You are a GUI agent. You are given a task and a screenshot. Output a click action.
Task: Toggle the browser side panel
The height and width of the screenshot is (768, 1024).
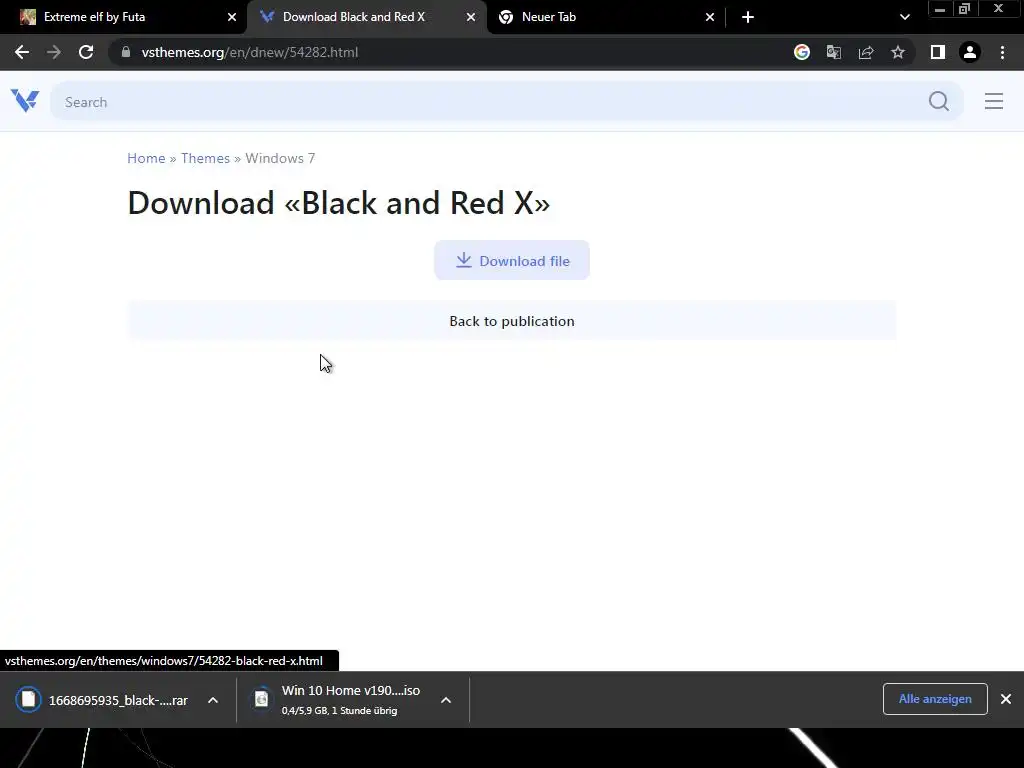pyautogui.click(x=937, y=52)
